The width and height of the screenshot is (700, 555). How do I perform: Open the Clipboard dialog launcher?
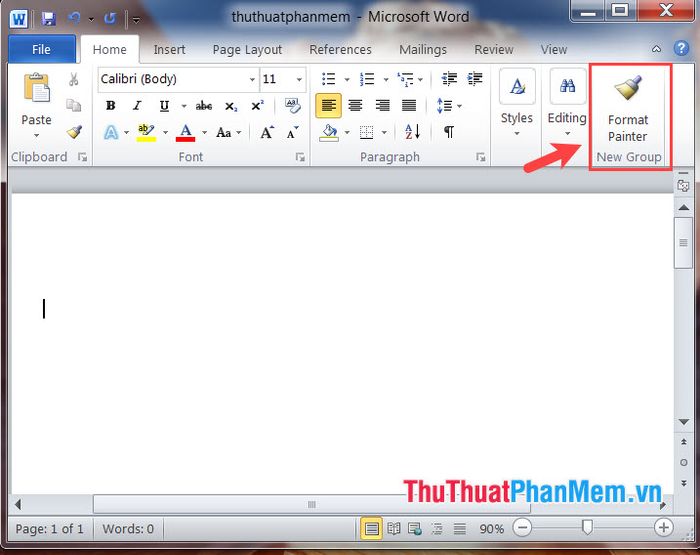click(83, 157)
